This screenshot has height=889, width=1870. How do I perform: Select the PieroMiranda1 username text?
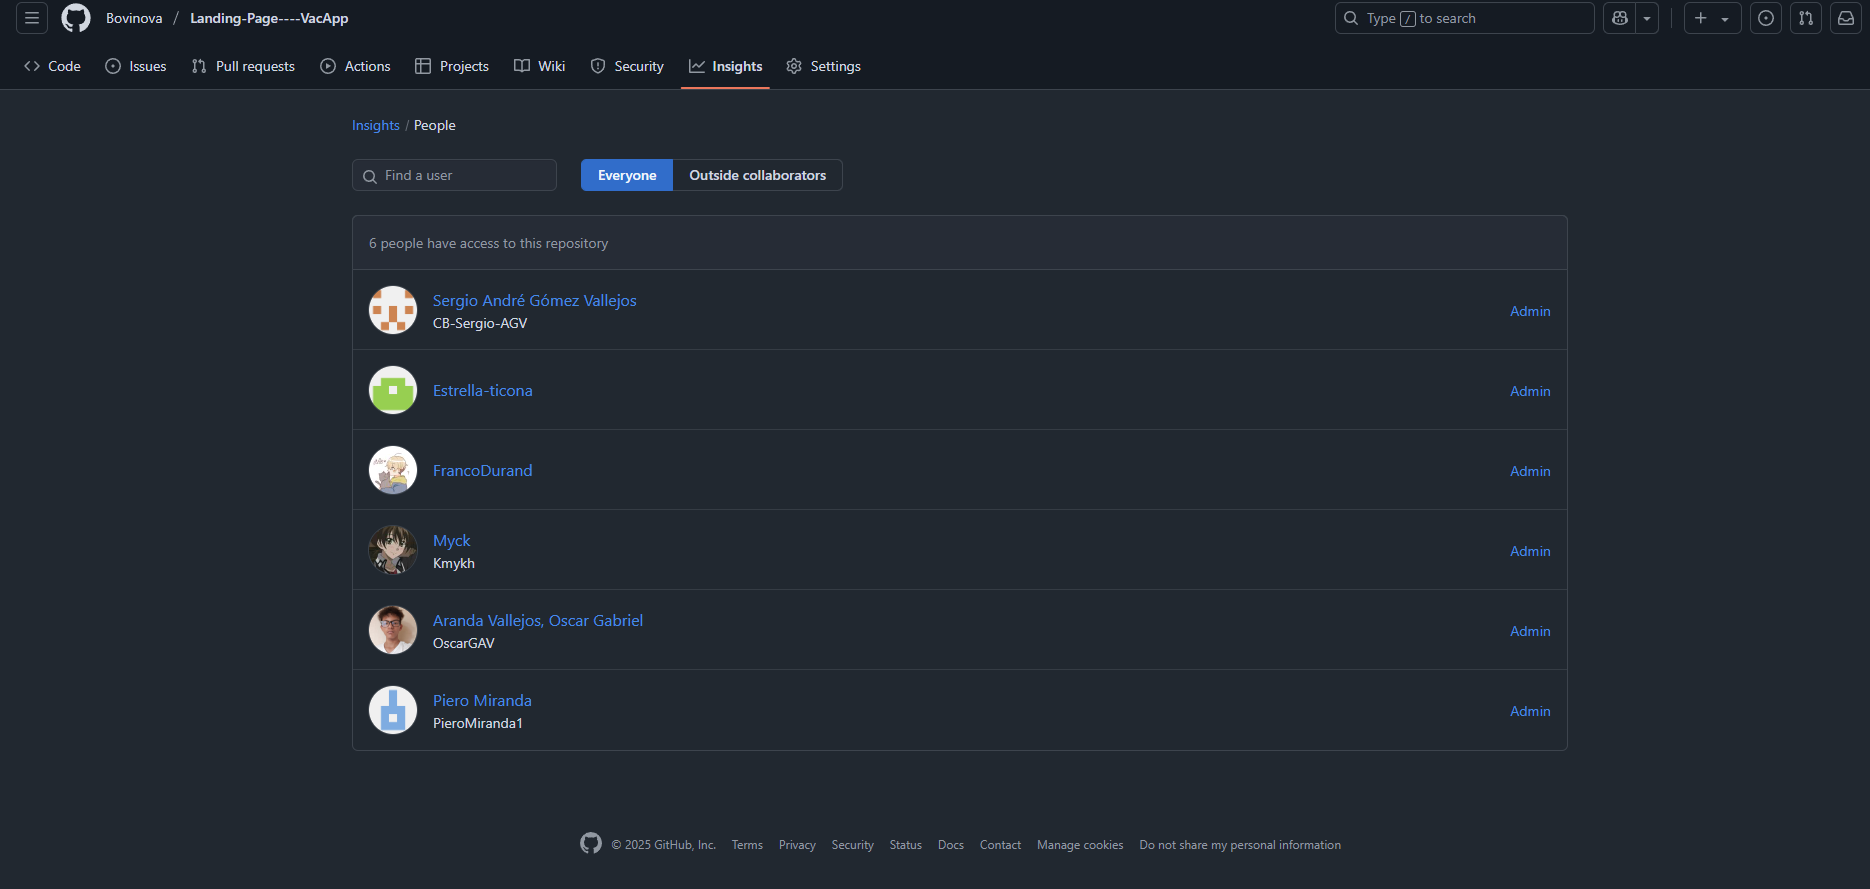point(478,723)
